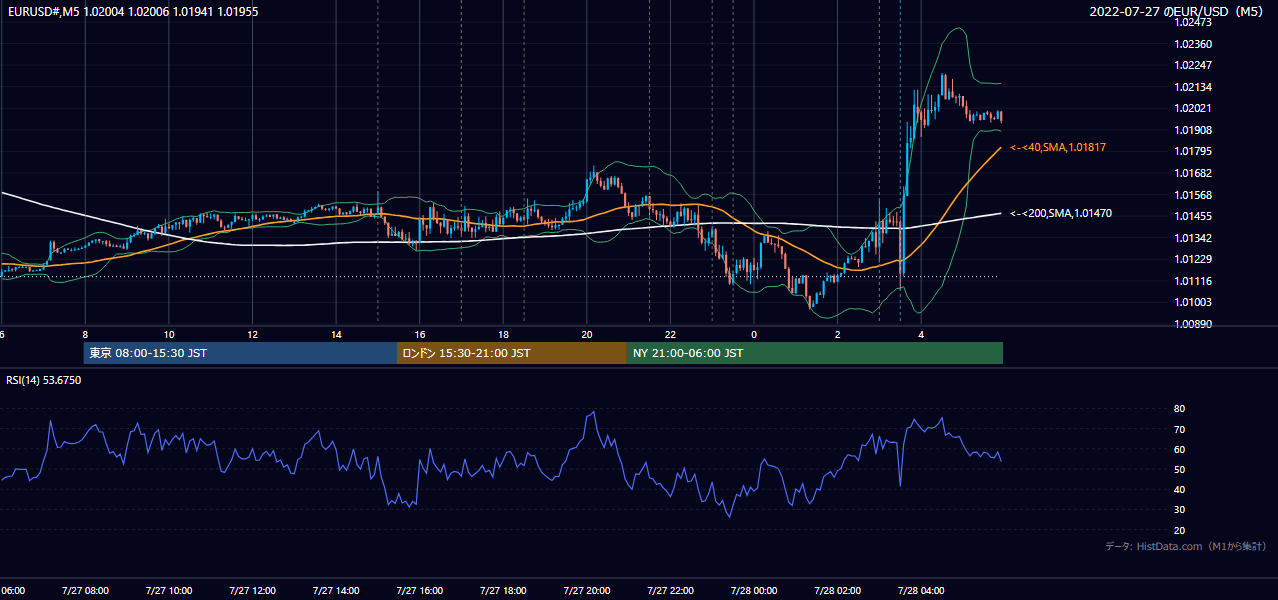Click price axis value 1.01908
This screenshot has height=600, width=1278.
point(1193,130)
